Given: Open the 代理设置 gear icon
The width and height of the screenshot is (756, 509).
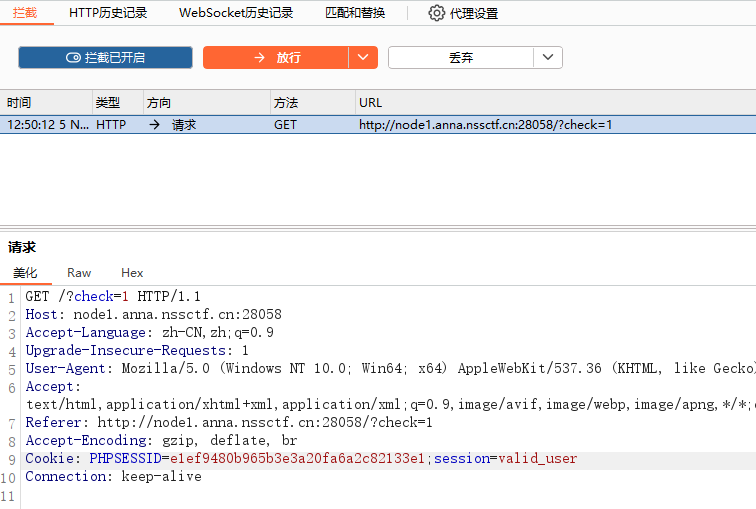Looking at the screenshot, I should coord(436,13).
